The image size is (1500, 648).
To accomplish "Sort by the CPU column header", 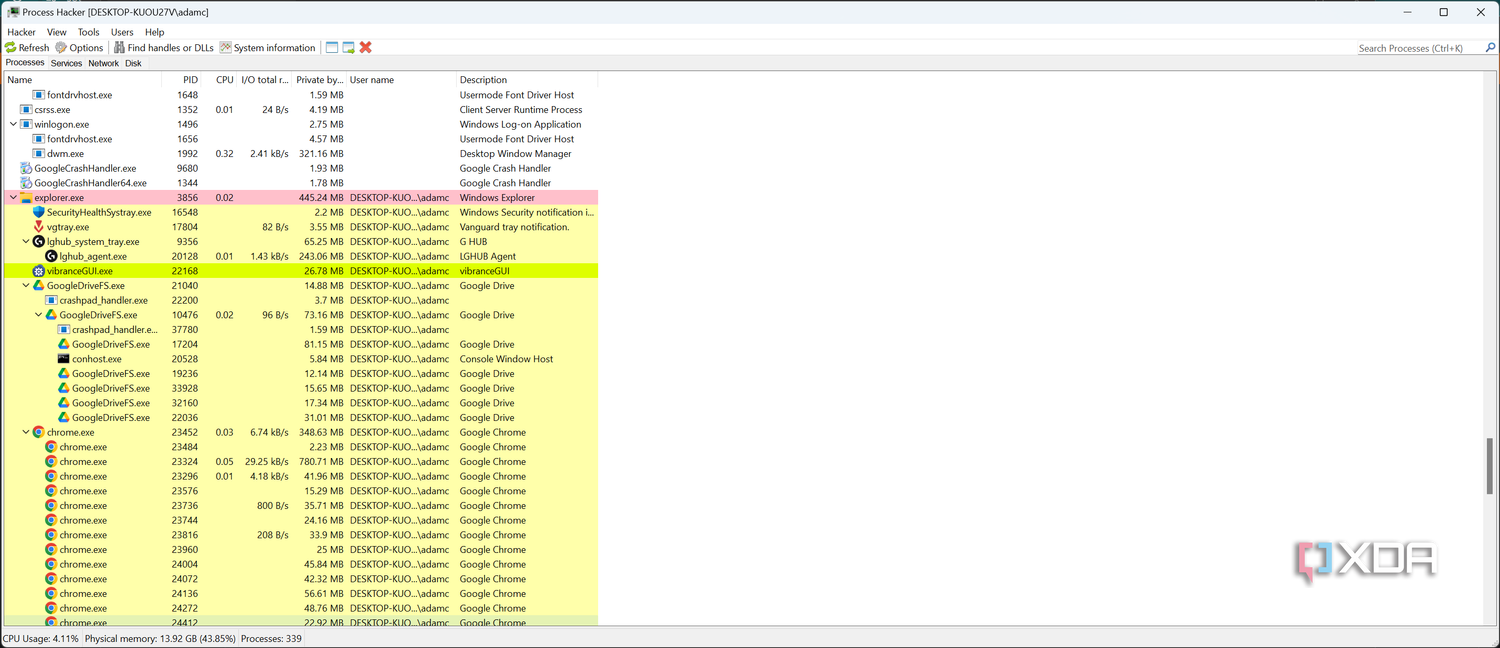I will [x=219, y=80].
